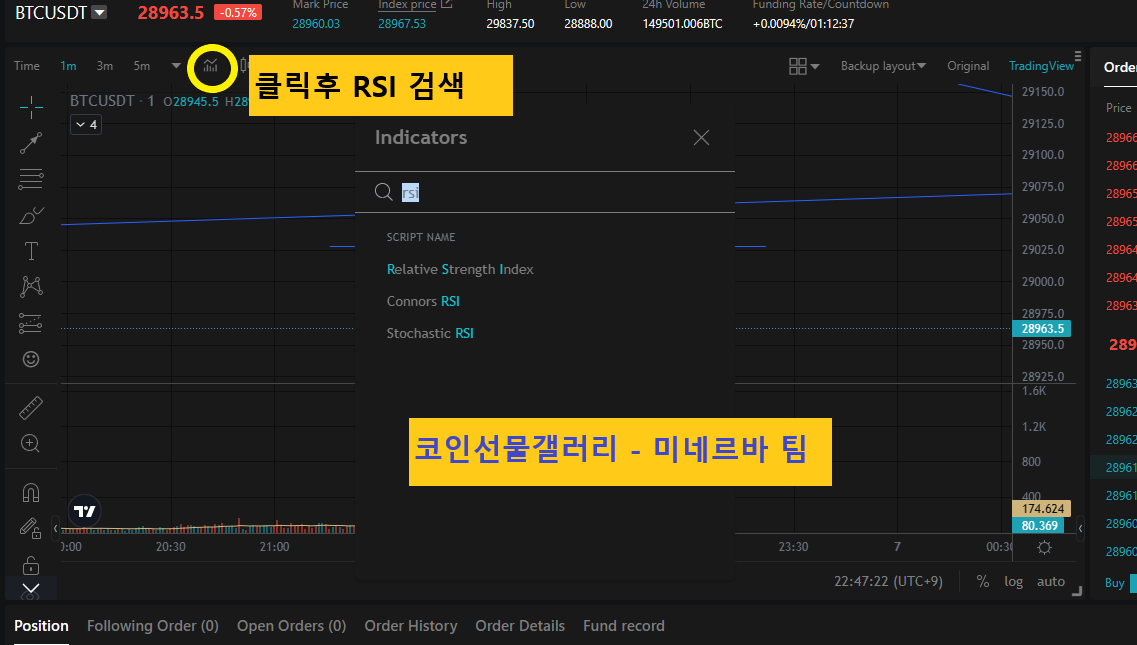The image size is (1137, 645).
Task: Select the 1m timeframe
Action: pyautogui.click(x=68, y=66)
